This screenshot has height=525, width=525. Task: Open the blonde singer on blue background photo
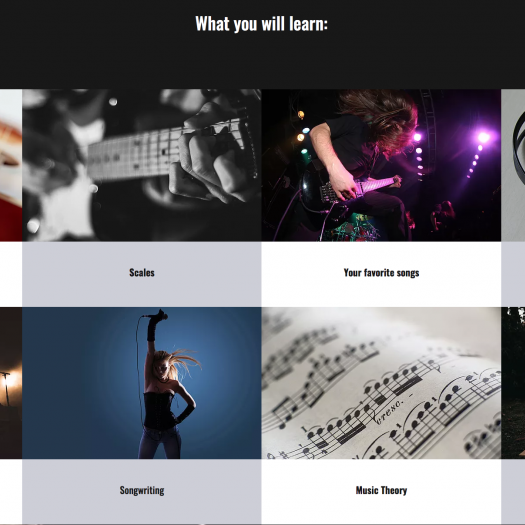pyautogui.click(x=142, y=383)
